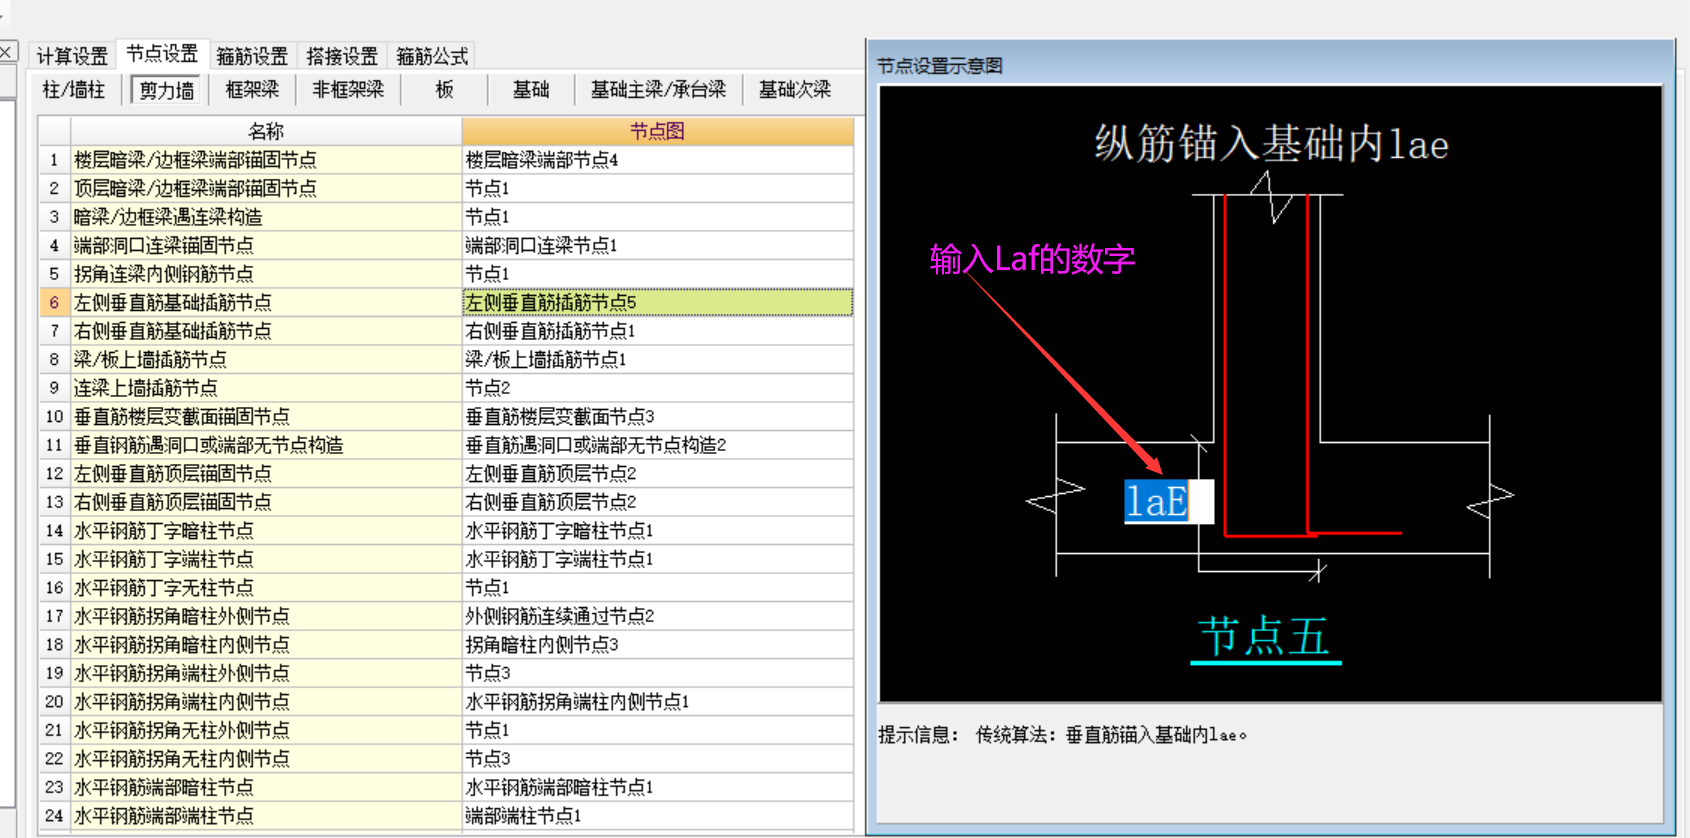Click cell 外侧钢筋连续通过节点2
Screen dimensions: 1690x838
click(x=657, y=616)
